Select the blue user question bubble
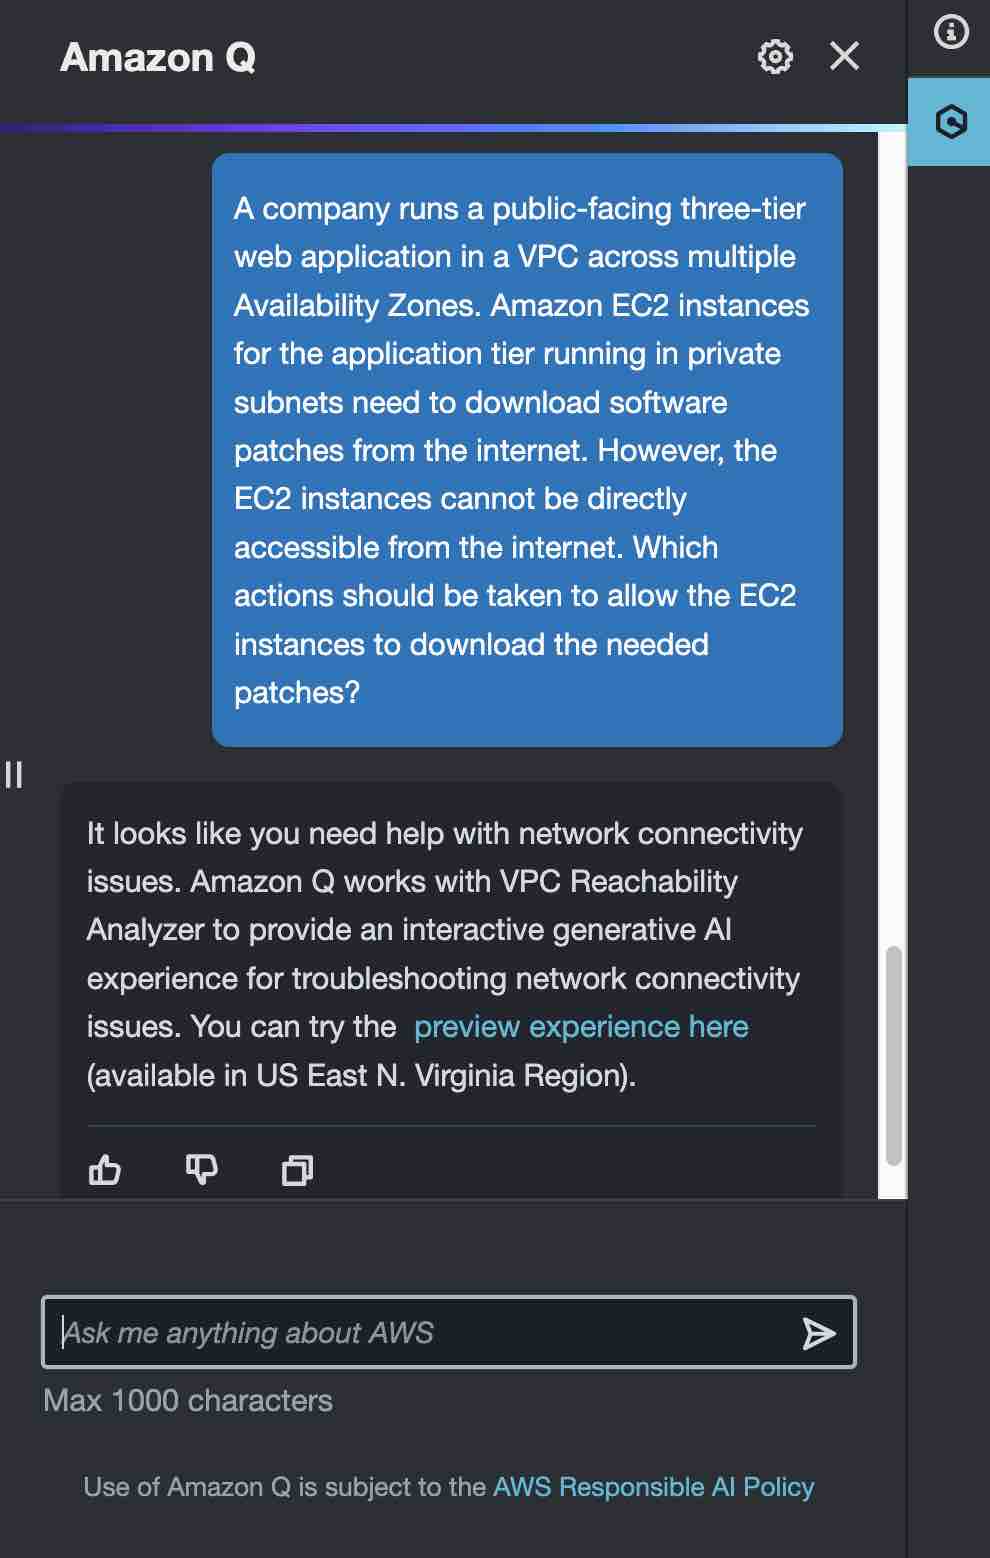The image size is (990, 1558). (x=527, y=450)
